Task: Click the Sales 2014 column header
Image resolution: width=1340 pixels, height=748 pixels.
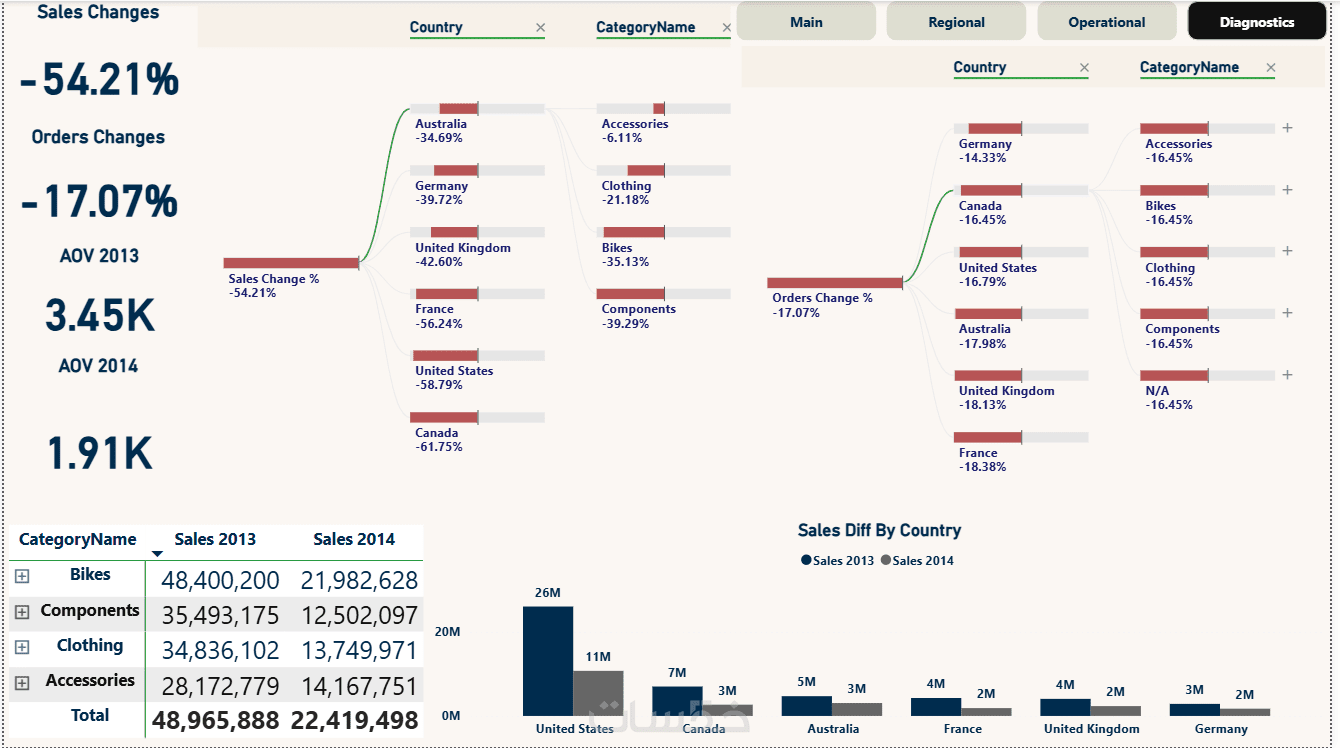Action: (x=354, y=540)
